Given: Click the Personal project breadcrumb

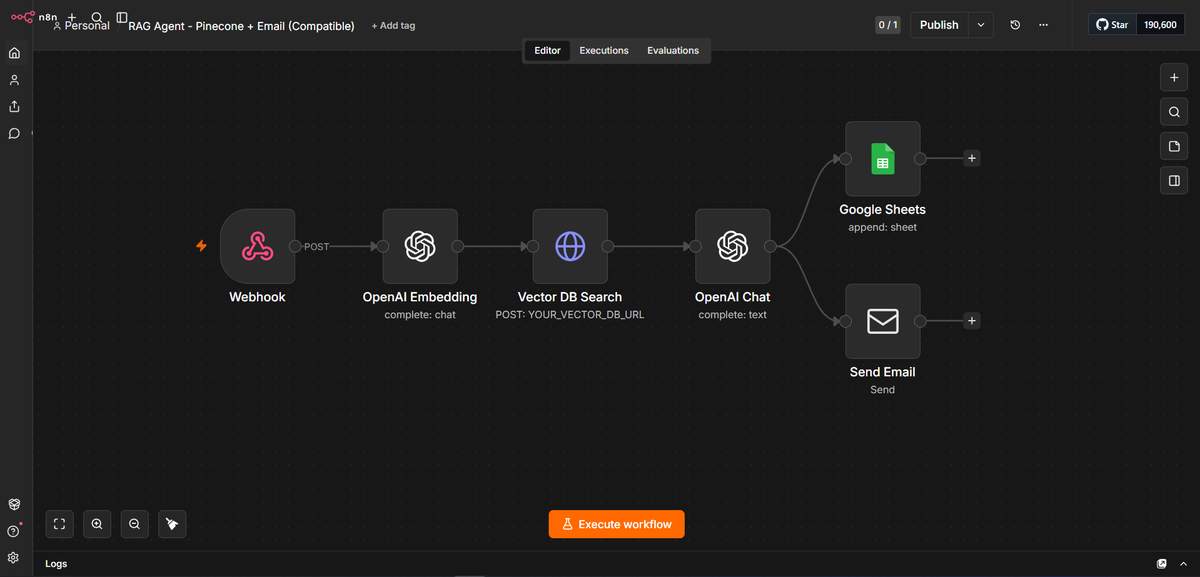Looking at the screenshot, I should 81,26.
